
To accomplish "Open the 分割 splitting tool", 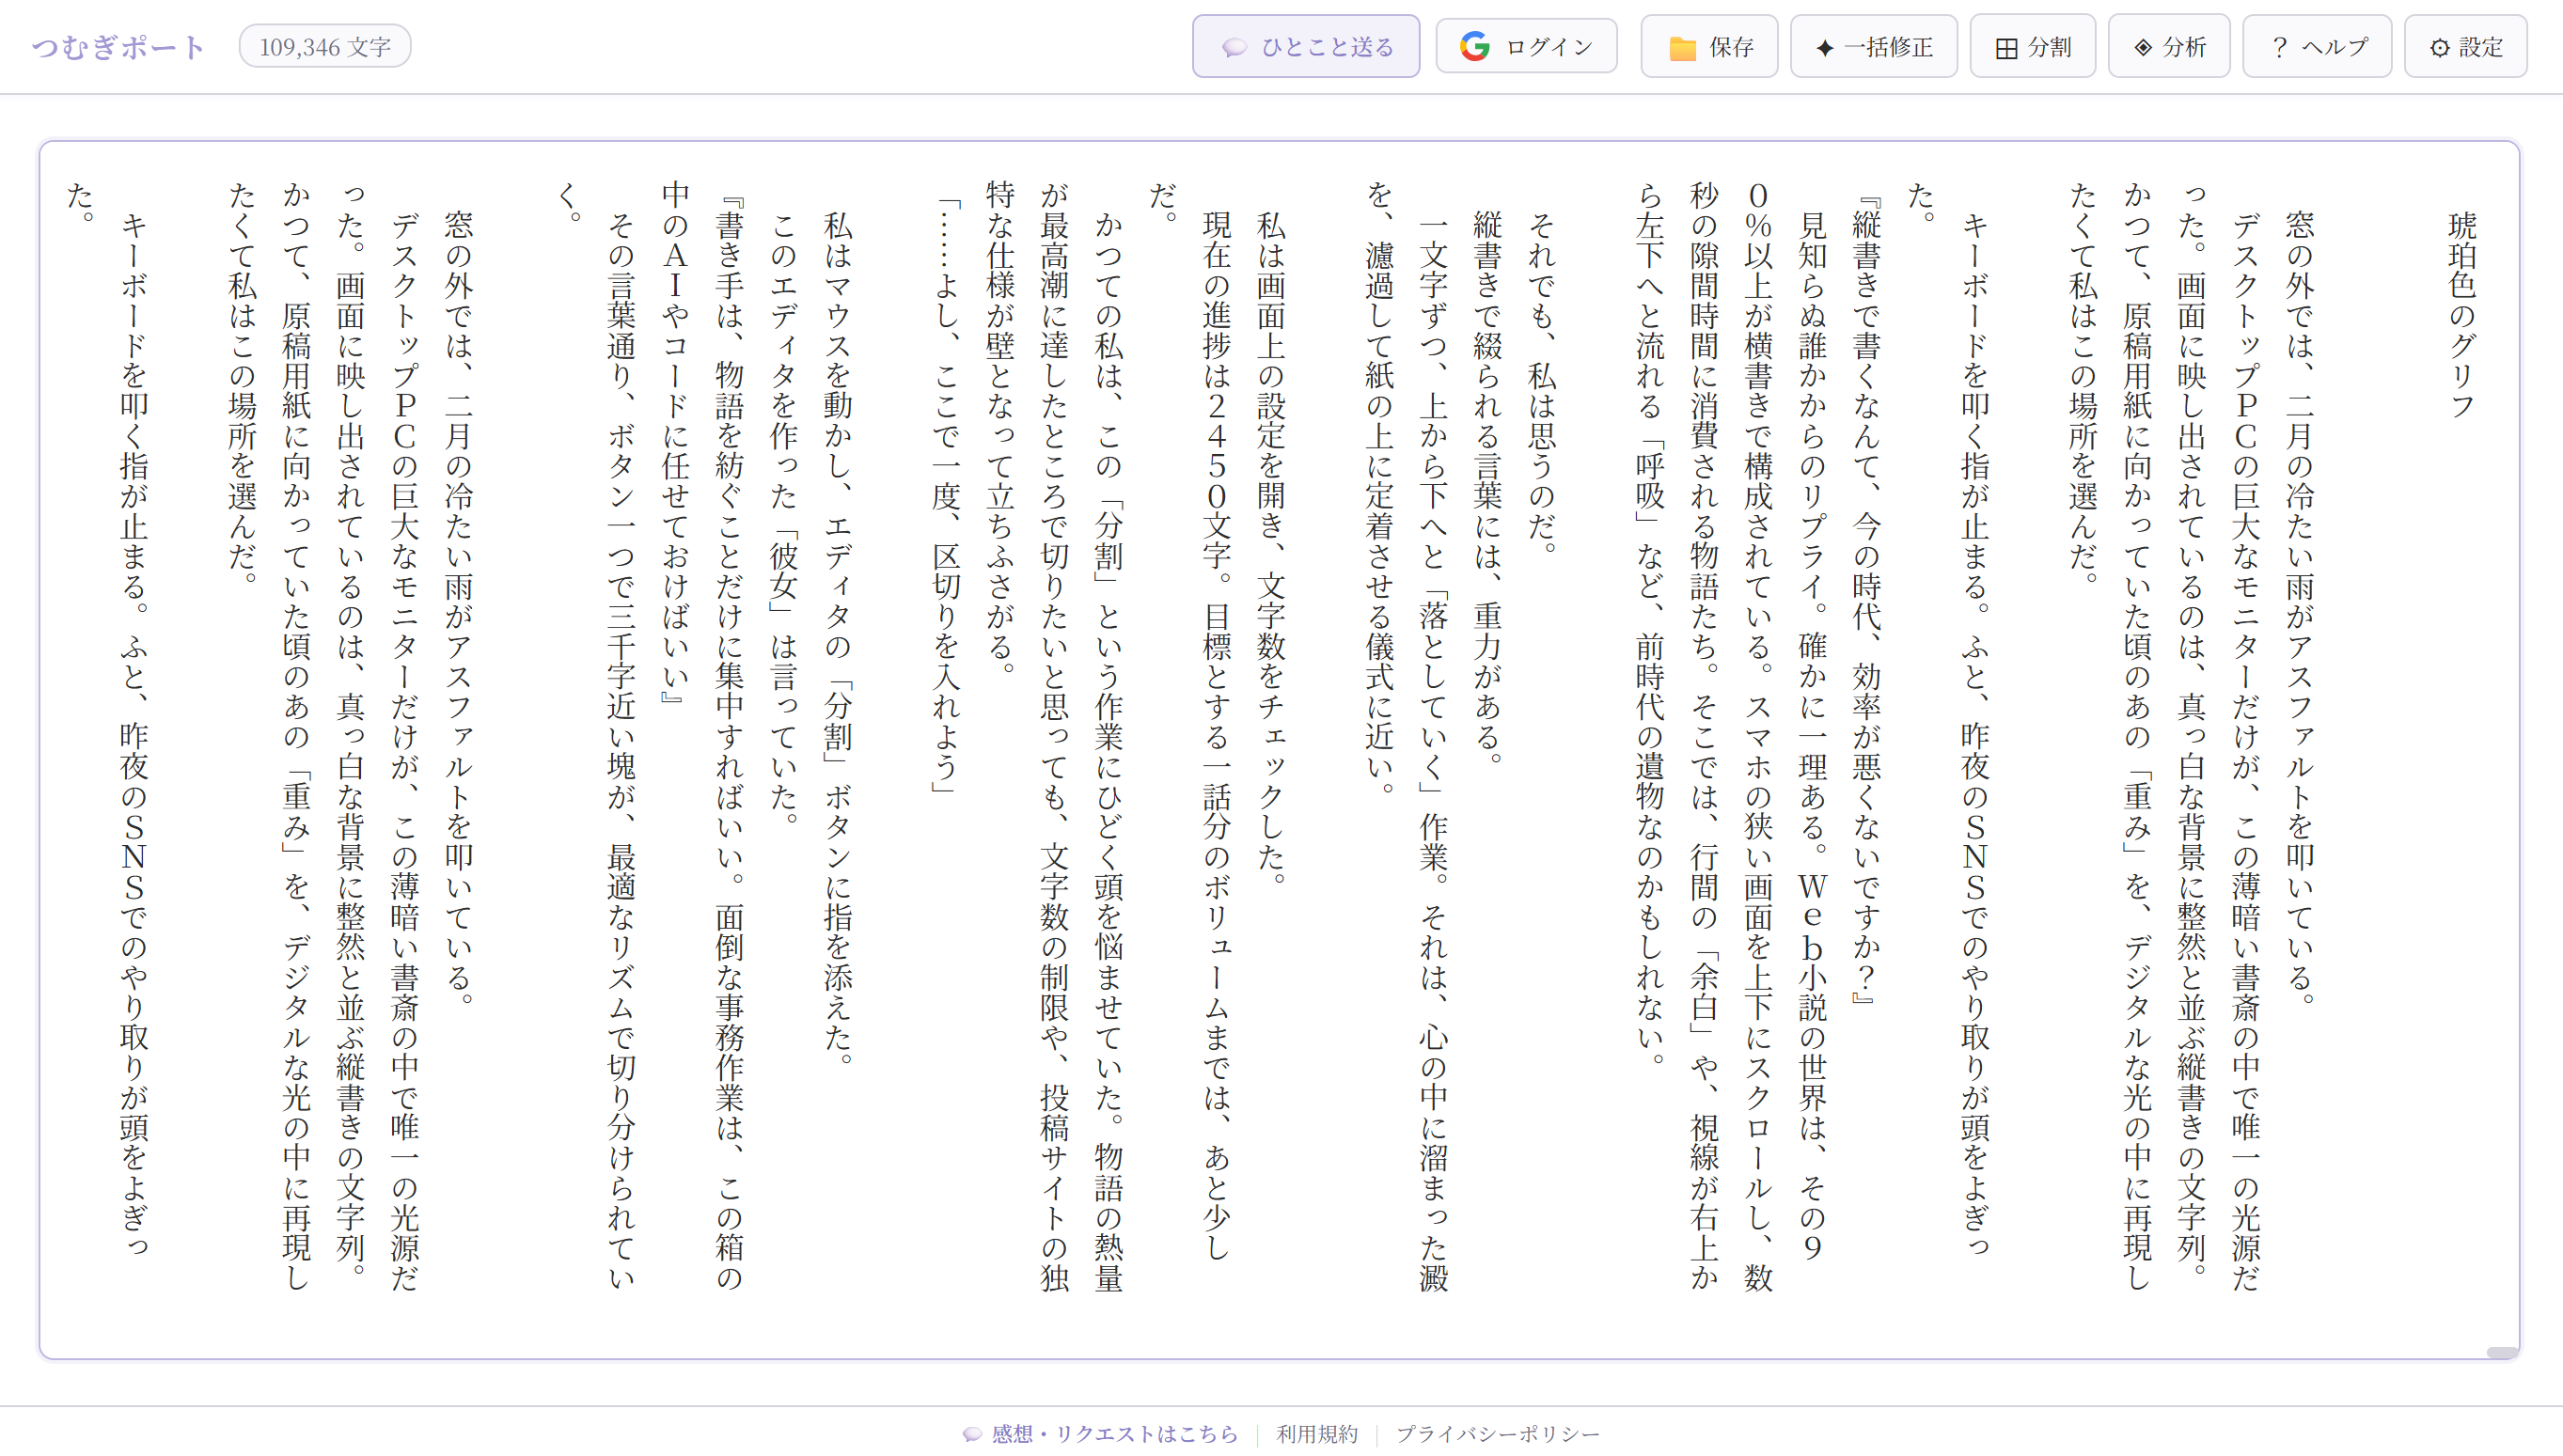I will [2032, 46].
